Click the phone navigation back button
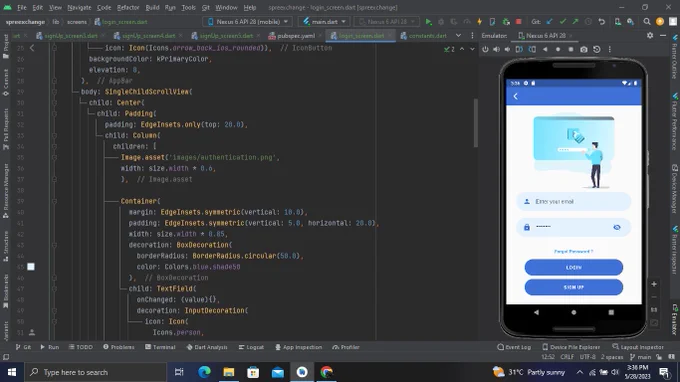The height and width of the screenshot is (382, 680). [536, 312]
